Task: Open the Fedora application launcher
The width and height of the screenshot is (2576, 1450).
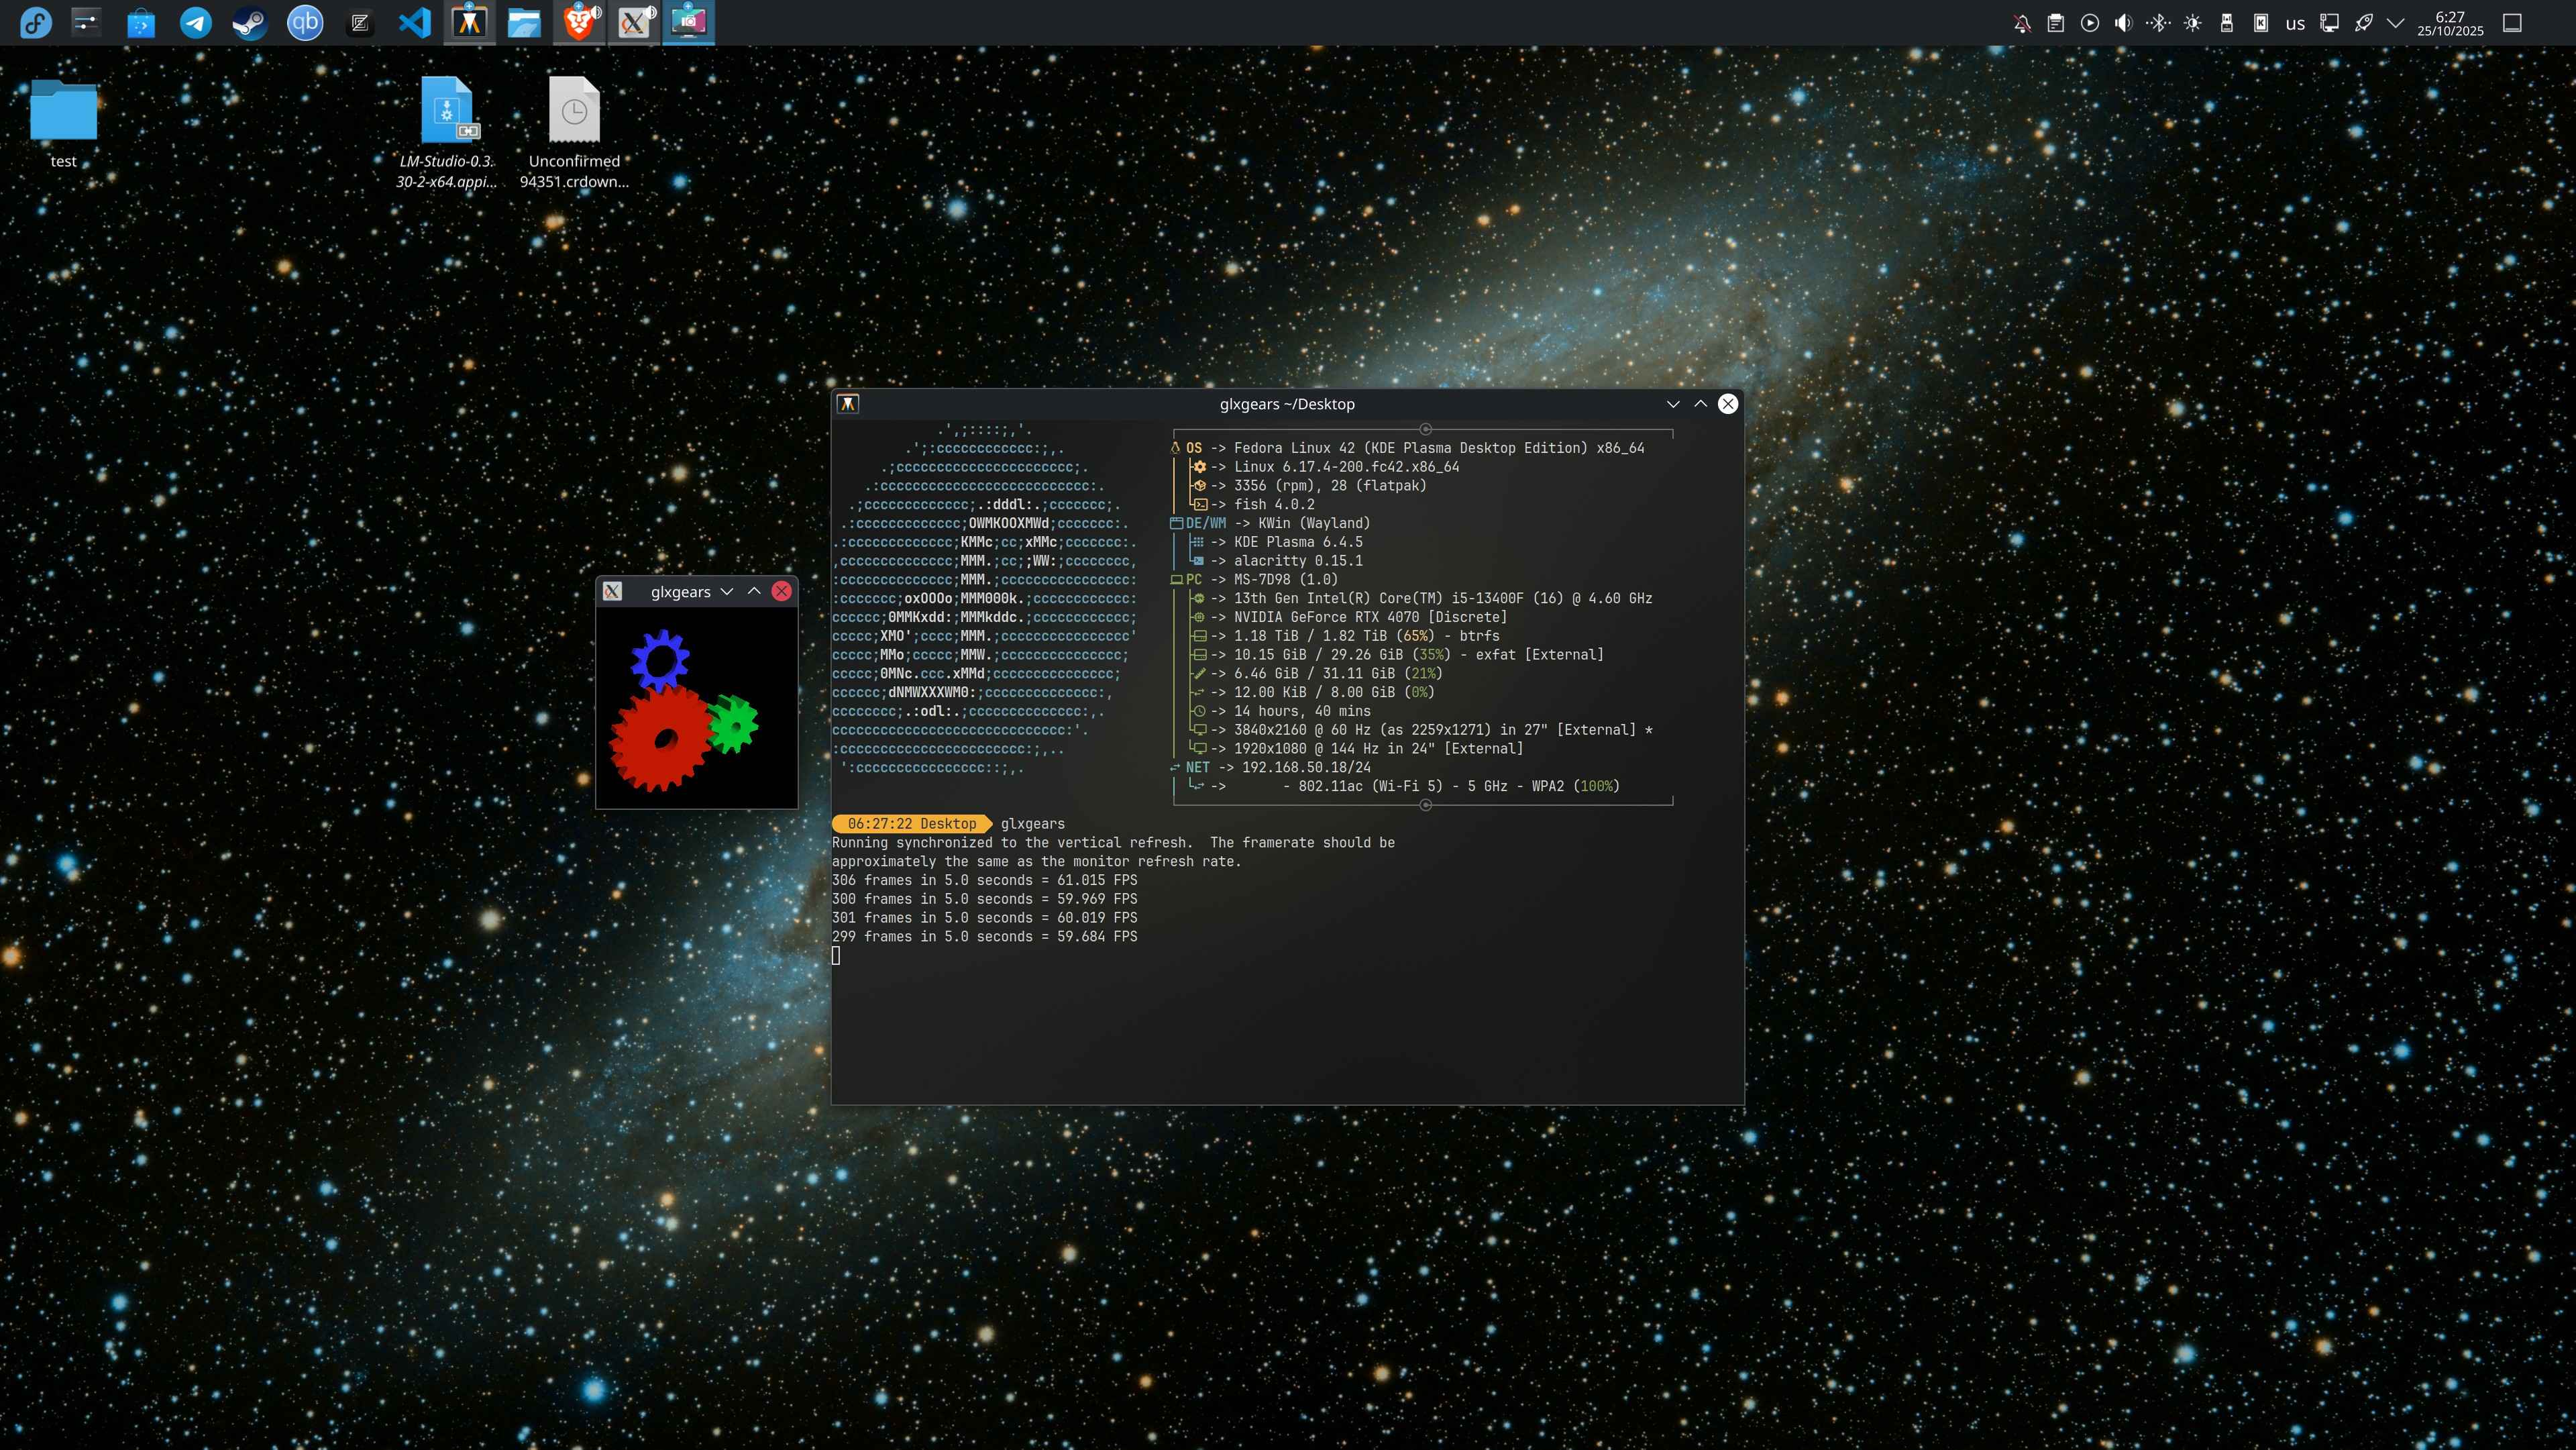Action: click(36, 22)
